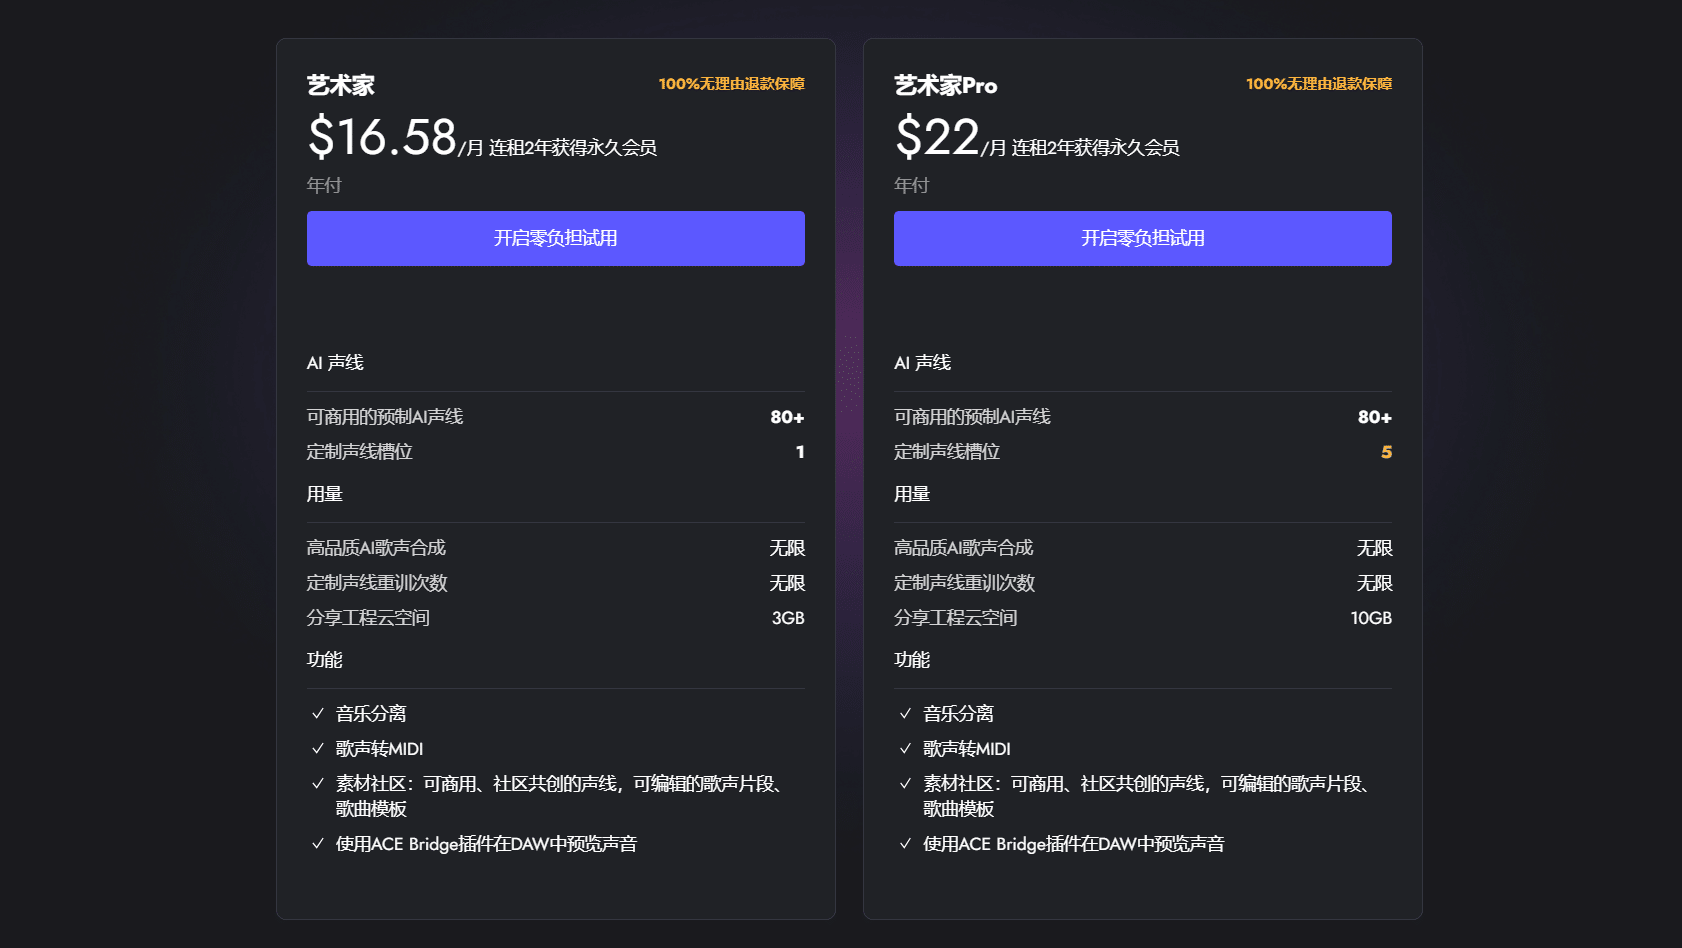Click 艺术家 plan's 100%无理由退款保障 text
This screenshot has height=948, width=1682.
click(x=731, y=84)
